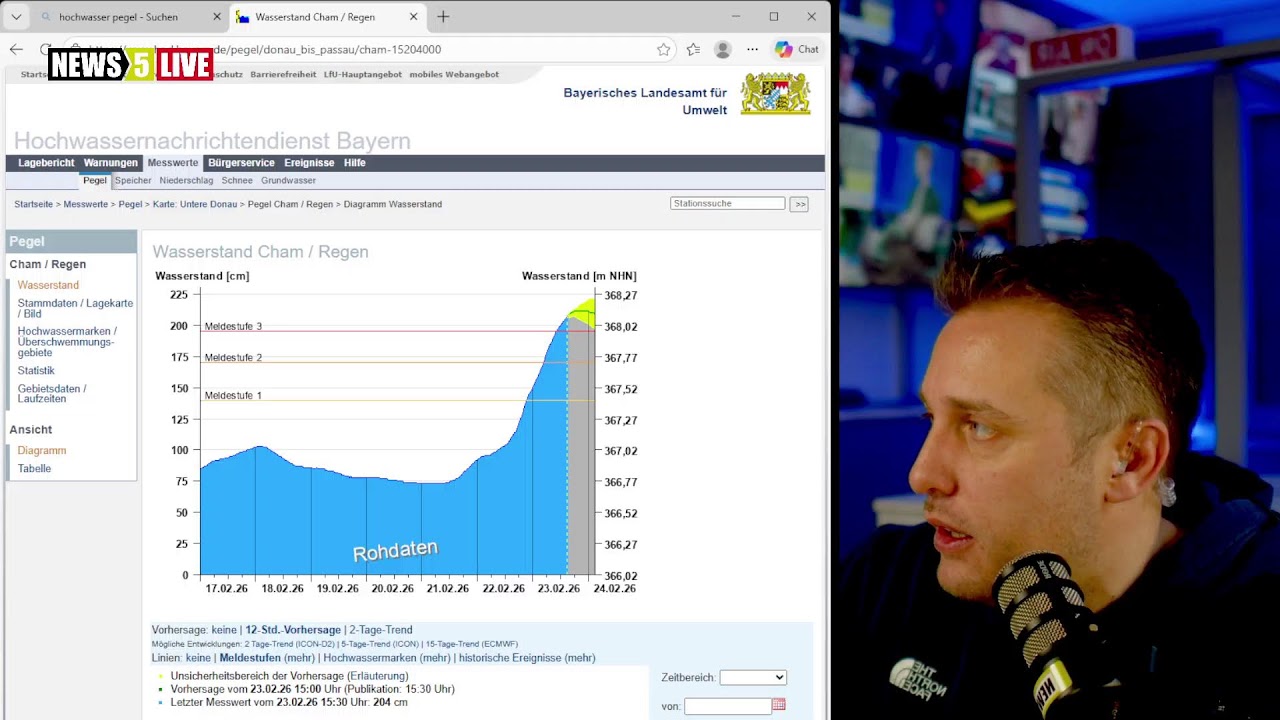Close the 'Wasserstand Cham / Regen' tab
Viewport: 1280px width, 720px height.
pyautogui.click(x=414, y=17)
